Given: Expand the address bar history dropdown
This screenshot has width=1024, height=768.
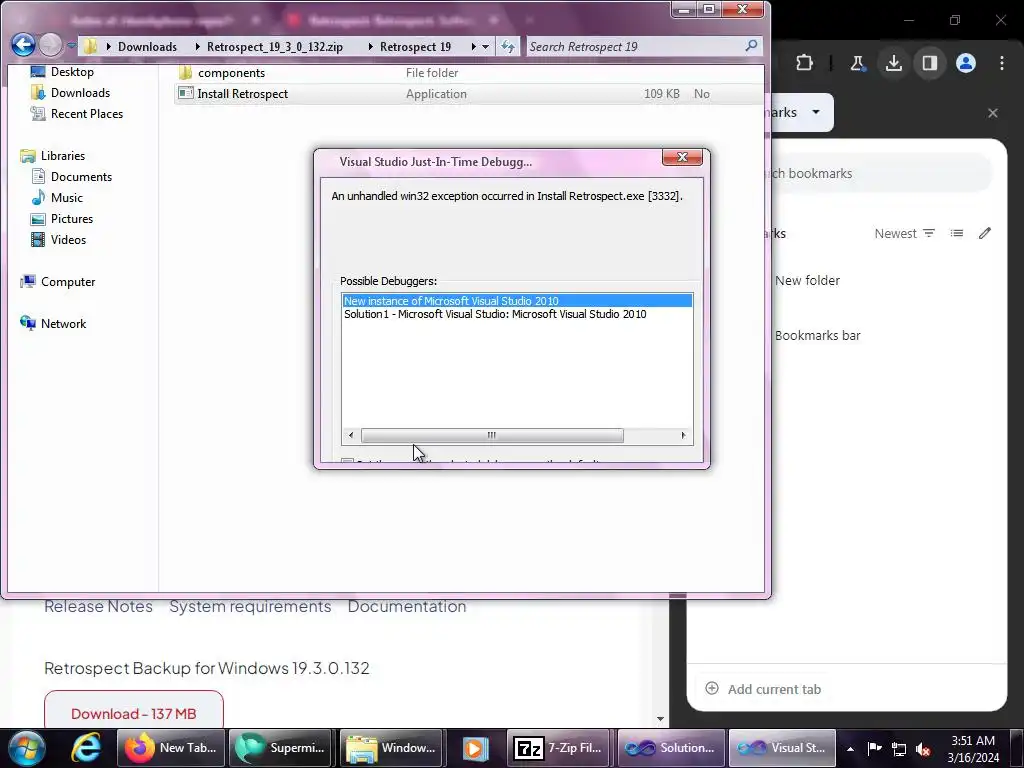Looking at the screenshot, I should click(485, 47).
